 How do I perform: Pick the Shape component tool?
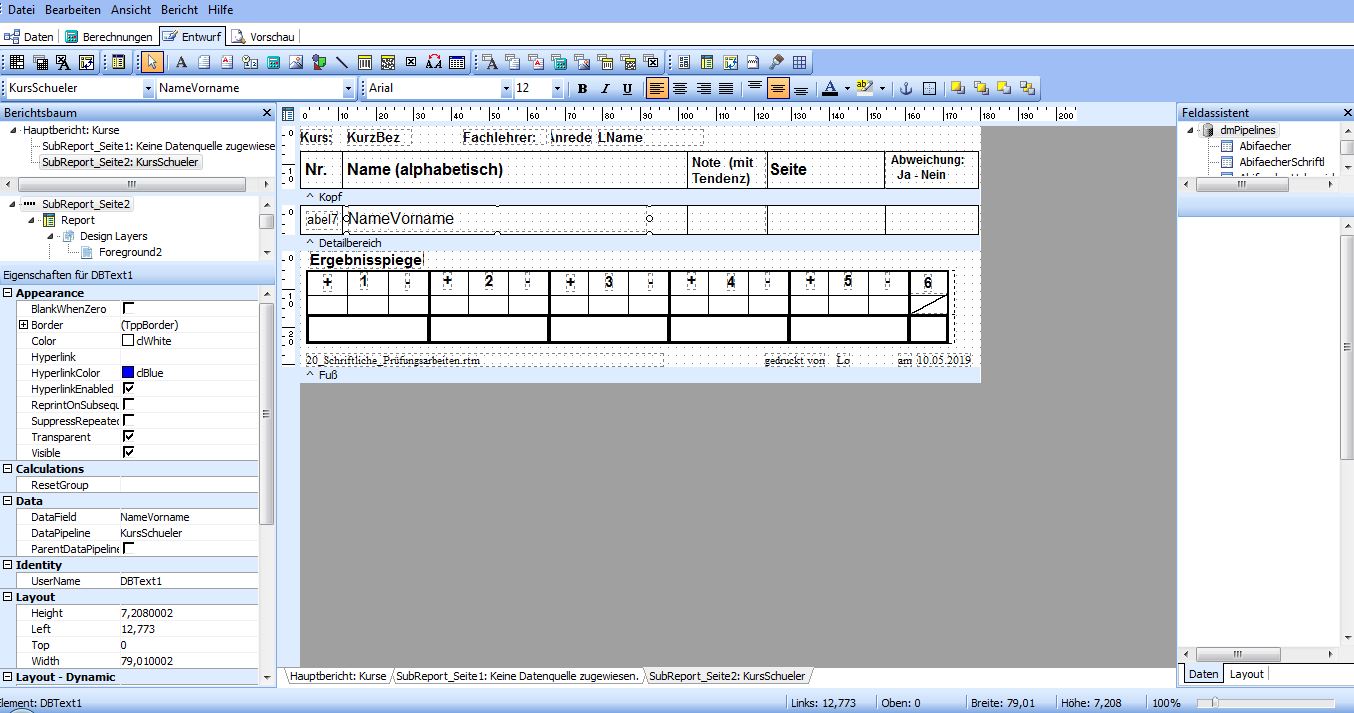coord(319,62)
